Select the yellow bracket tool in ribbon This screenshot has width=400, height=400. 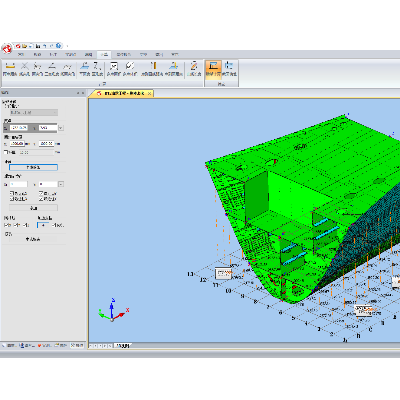coord(10,69)
